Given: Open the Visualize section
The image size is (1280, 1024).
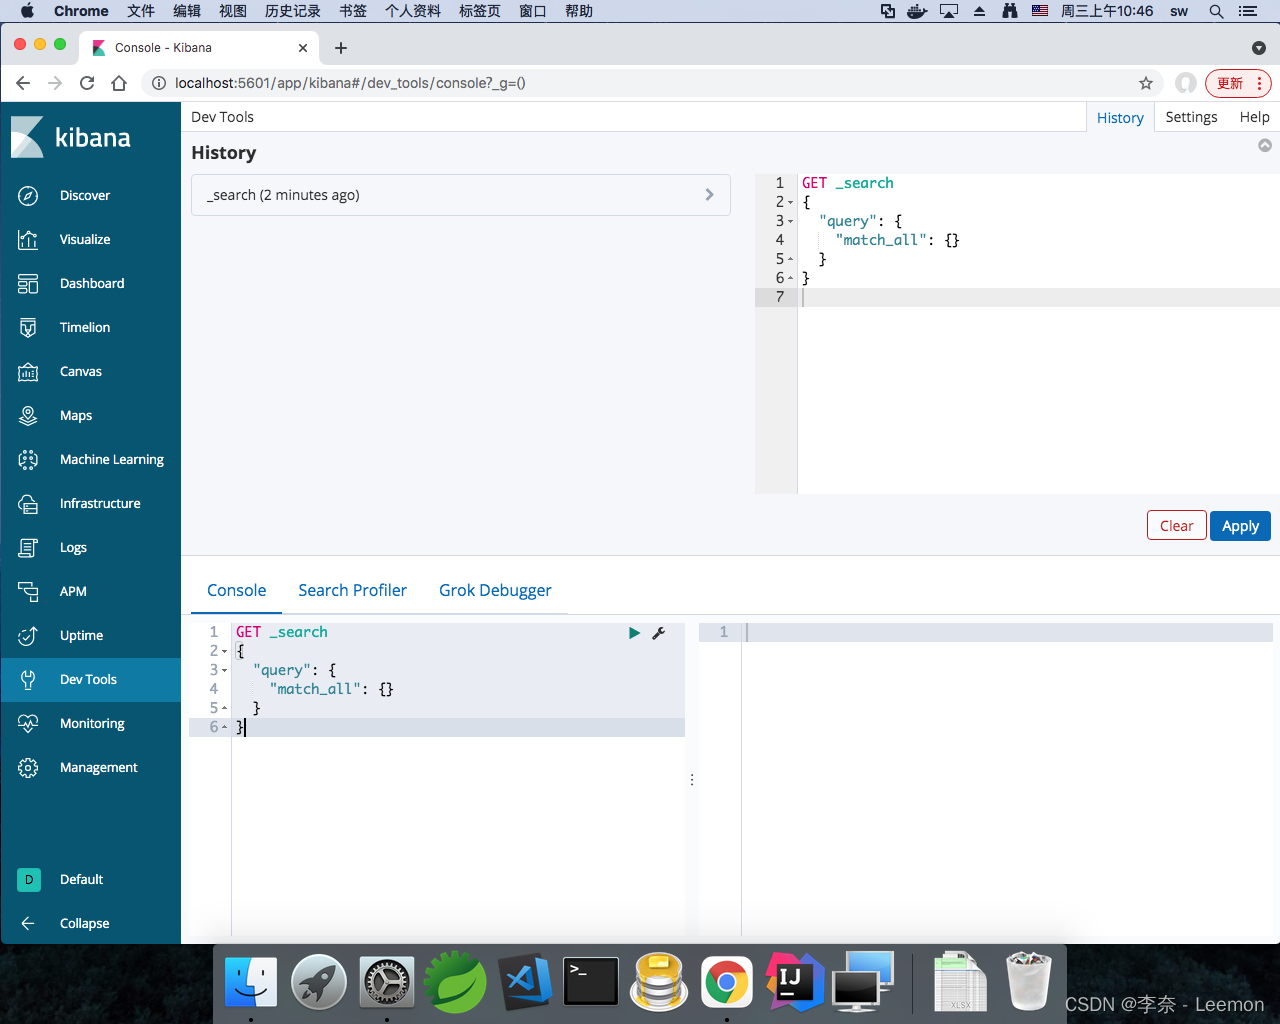Looking at the screenshot, I should point(85,239).
